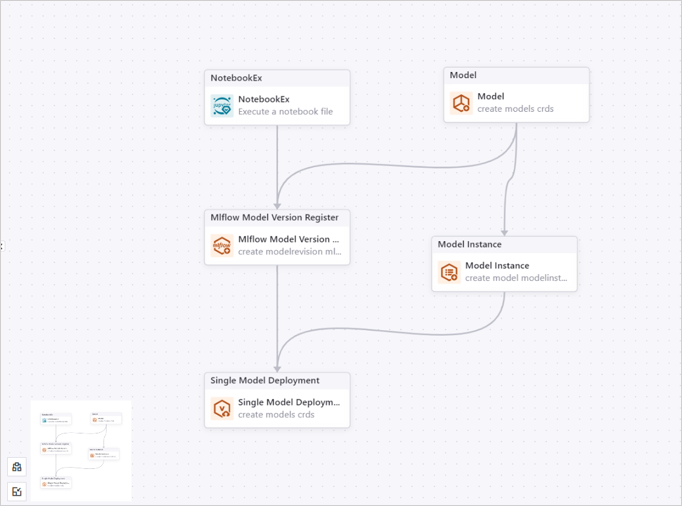Select the Mlflow Model Version Register header
Image resolution: width=682 pixels, height=506 pixels.
click(274, 217)
